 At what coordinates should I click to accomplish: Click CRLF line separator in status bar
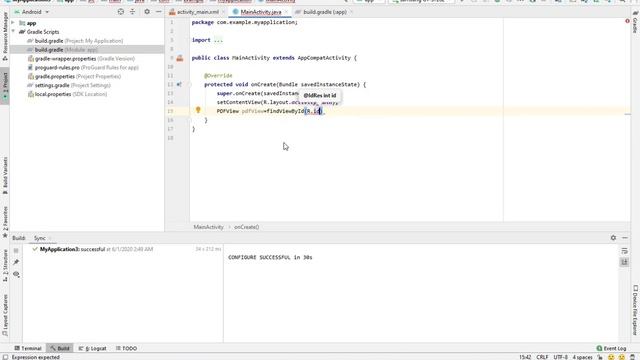point(542,357)
